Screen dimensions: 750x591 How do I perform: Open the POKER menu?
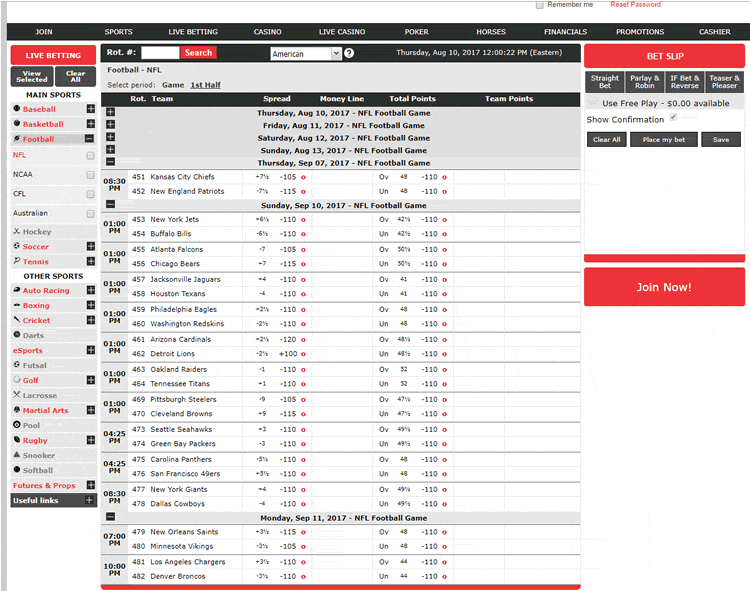point(417,32)
